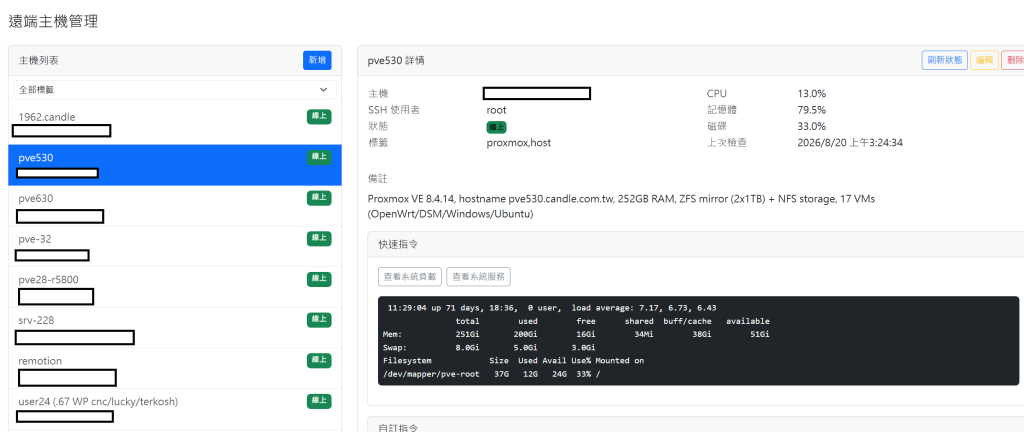
Task: Select the srv-228 host entry
Action: coord(174,327)
